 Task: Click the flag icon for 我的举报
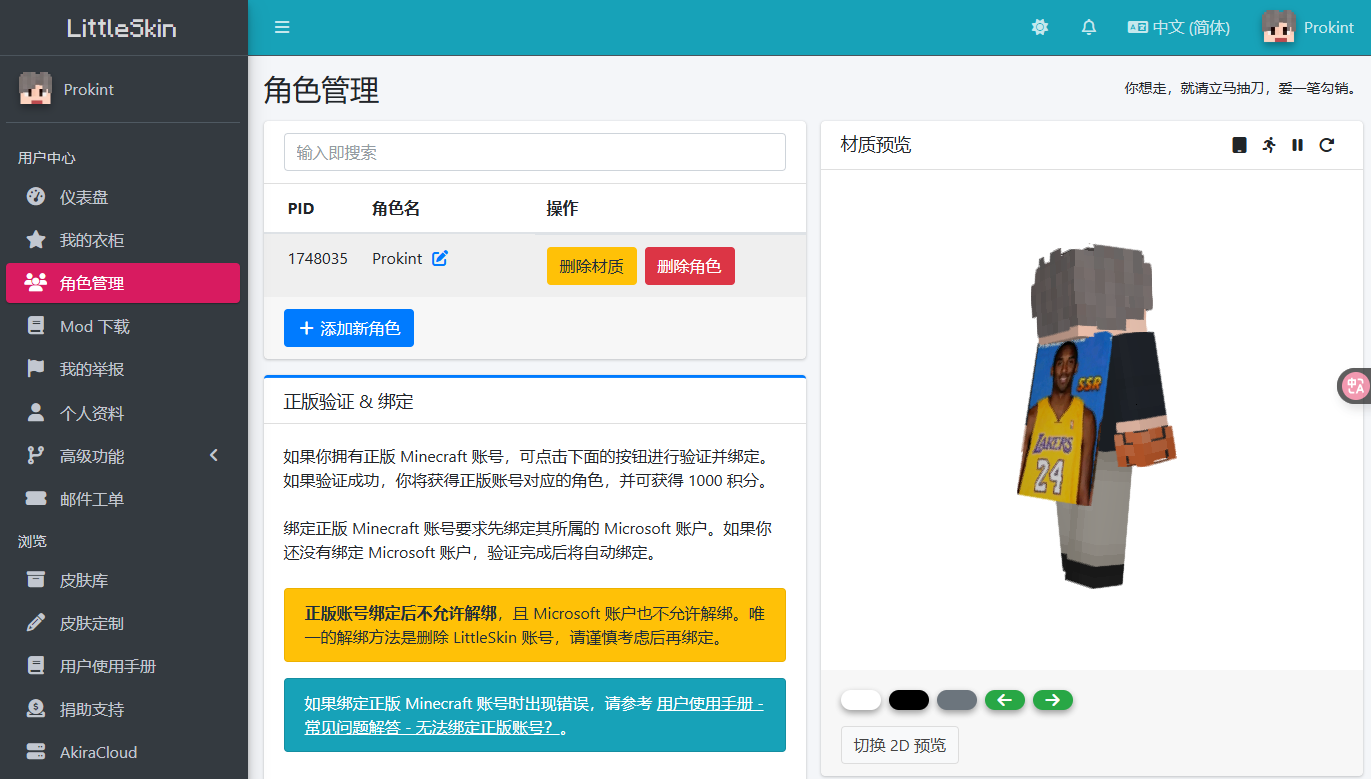click(x=36, y=369)
